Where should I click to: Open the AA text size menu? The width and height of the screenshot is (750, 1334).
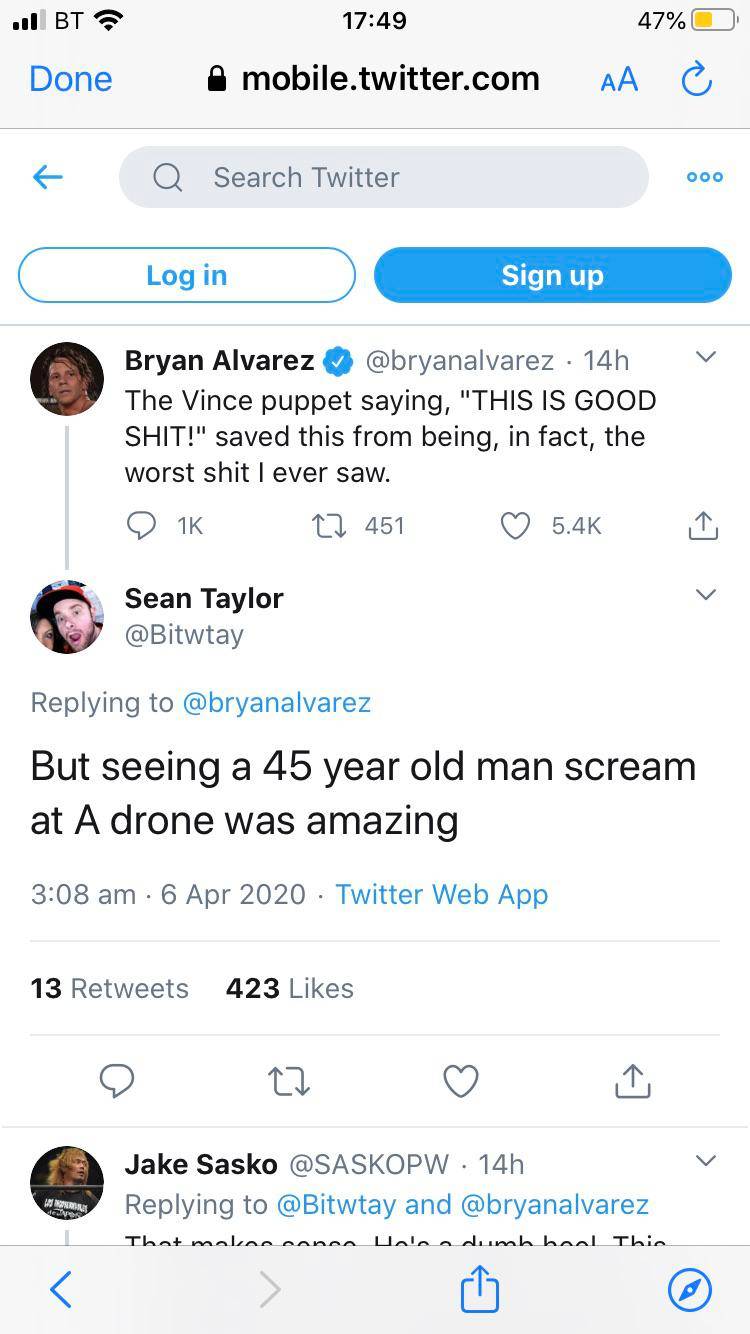(x=619, y=79)
